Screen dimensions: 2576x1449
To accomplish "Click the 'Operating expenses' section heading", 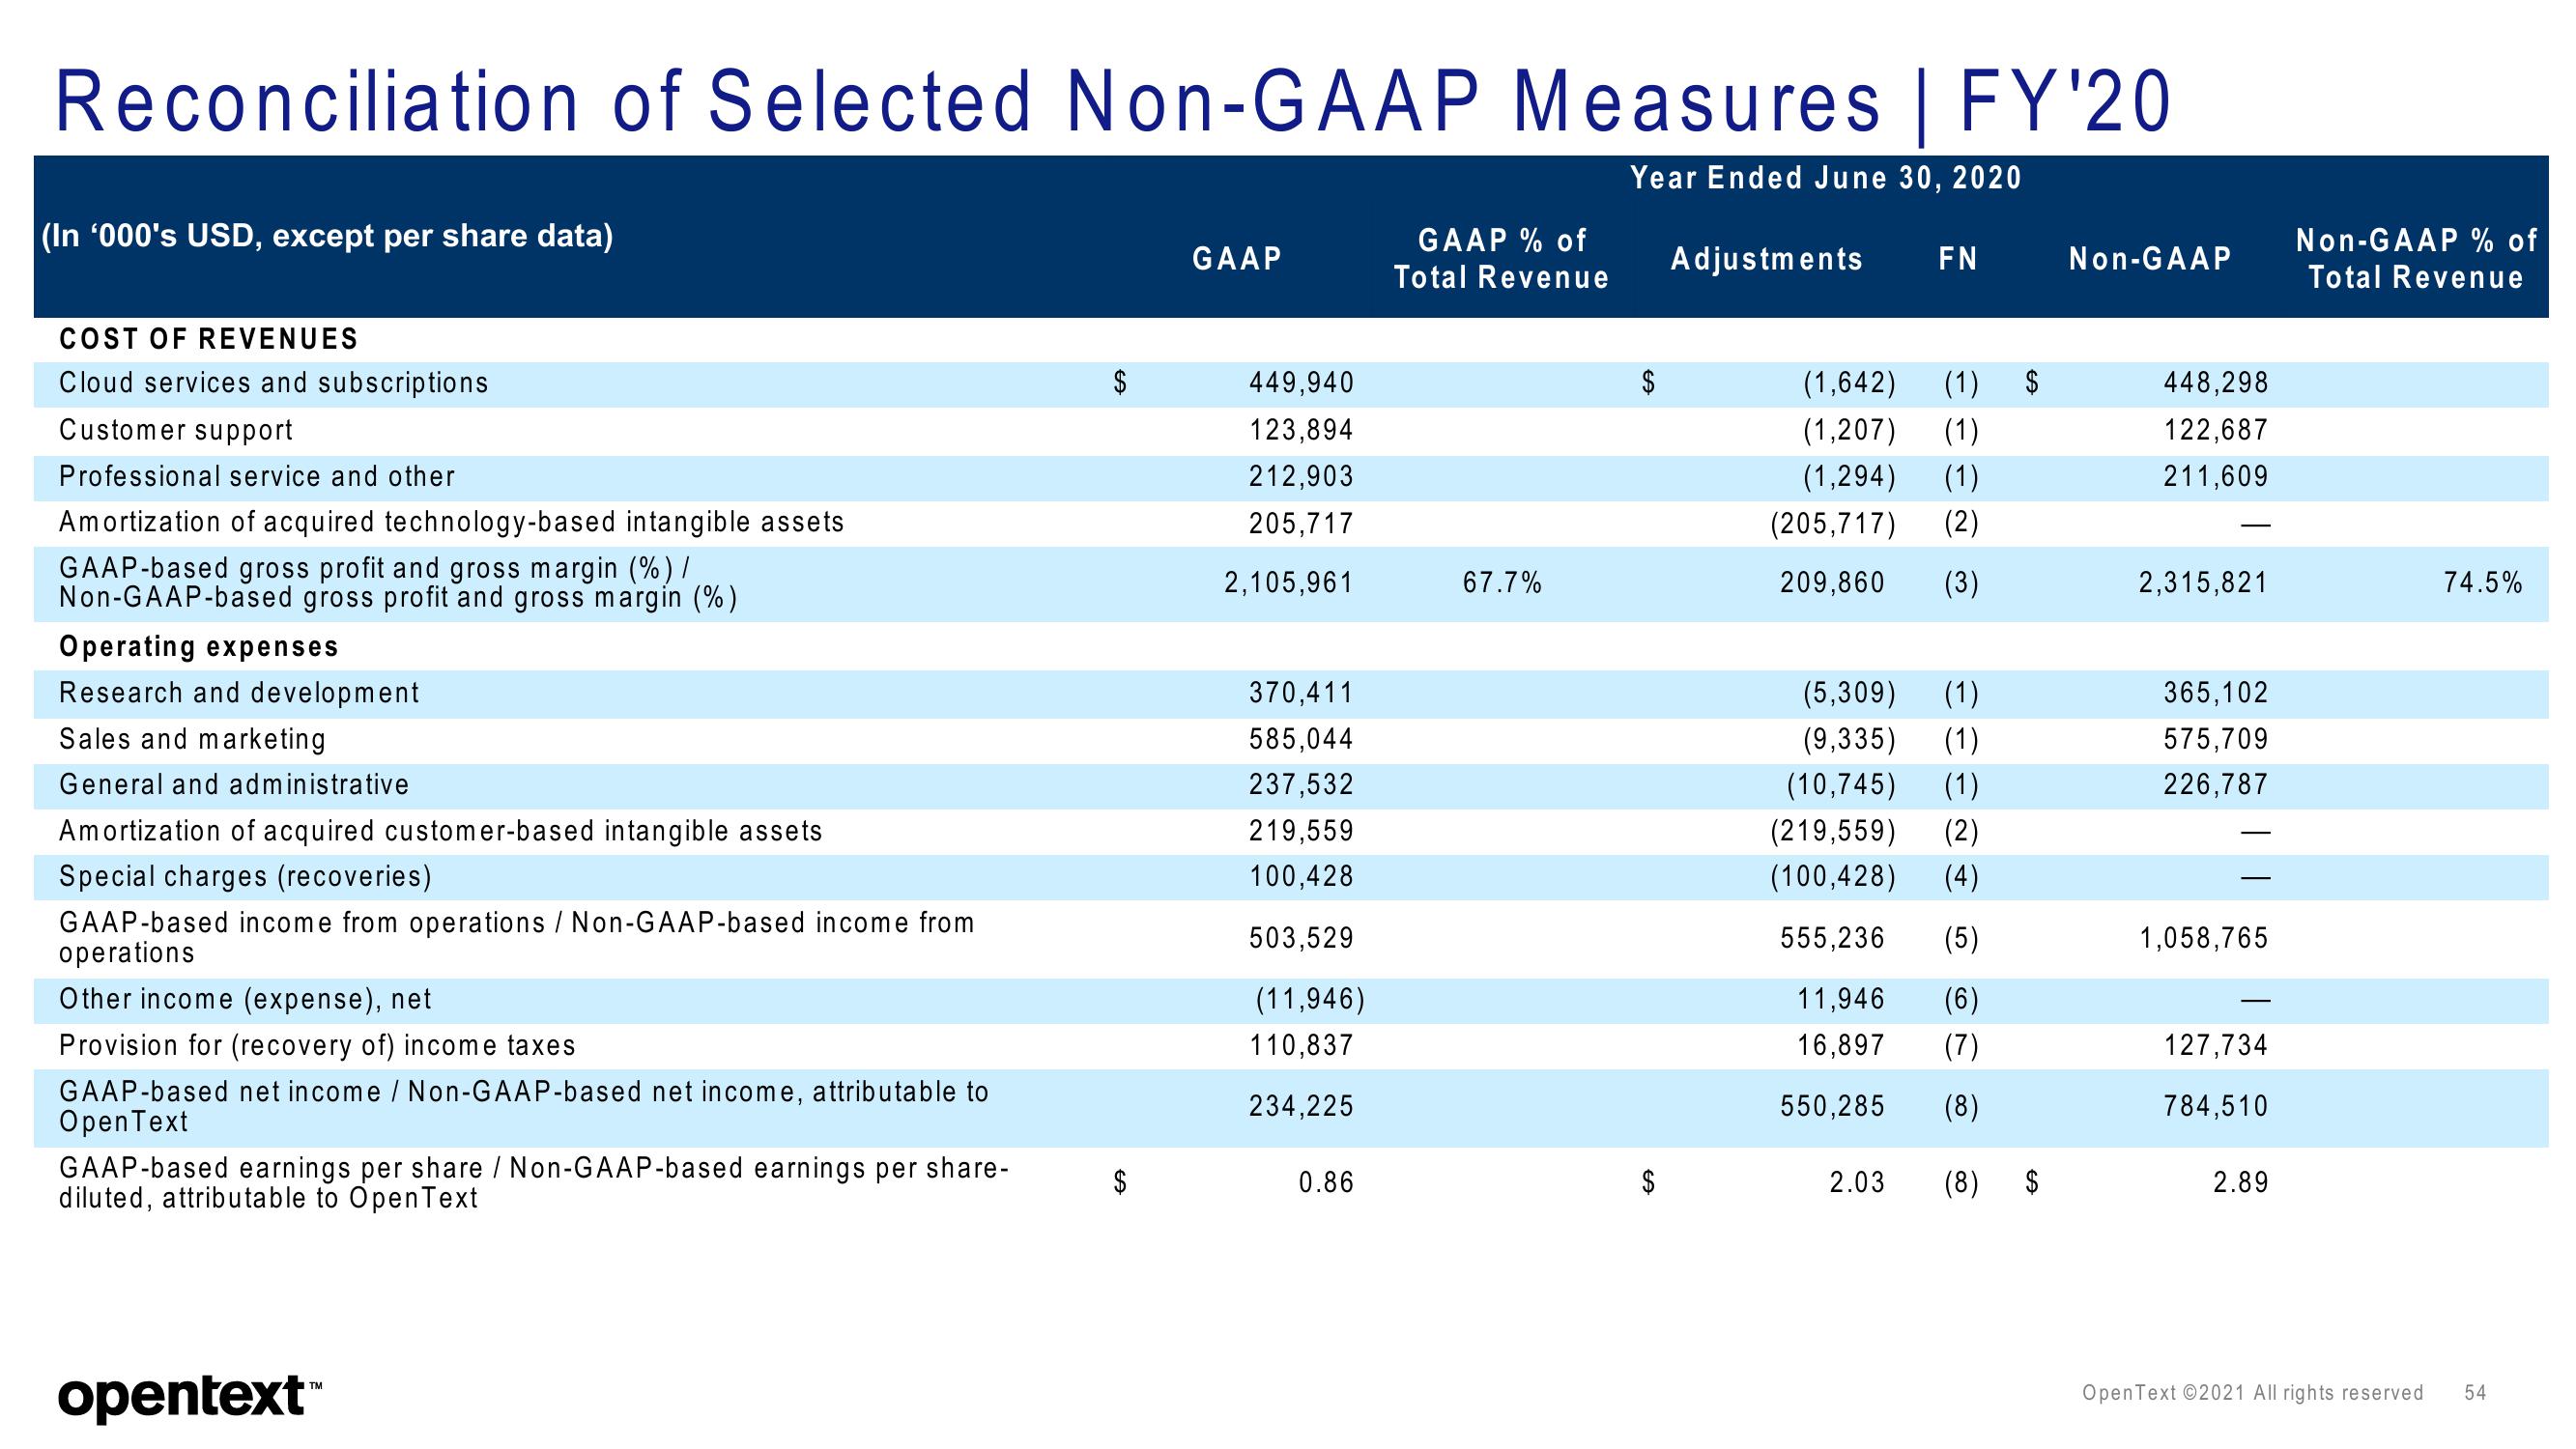I will (x=199, y=647).
